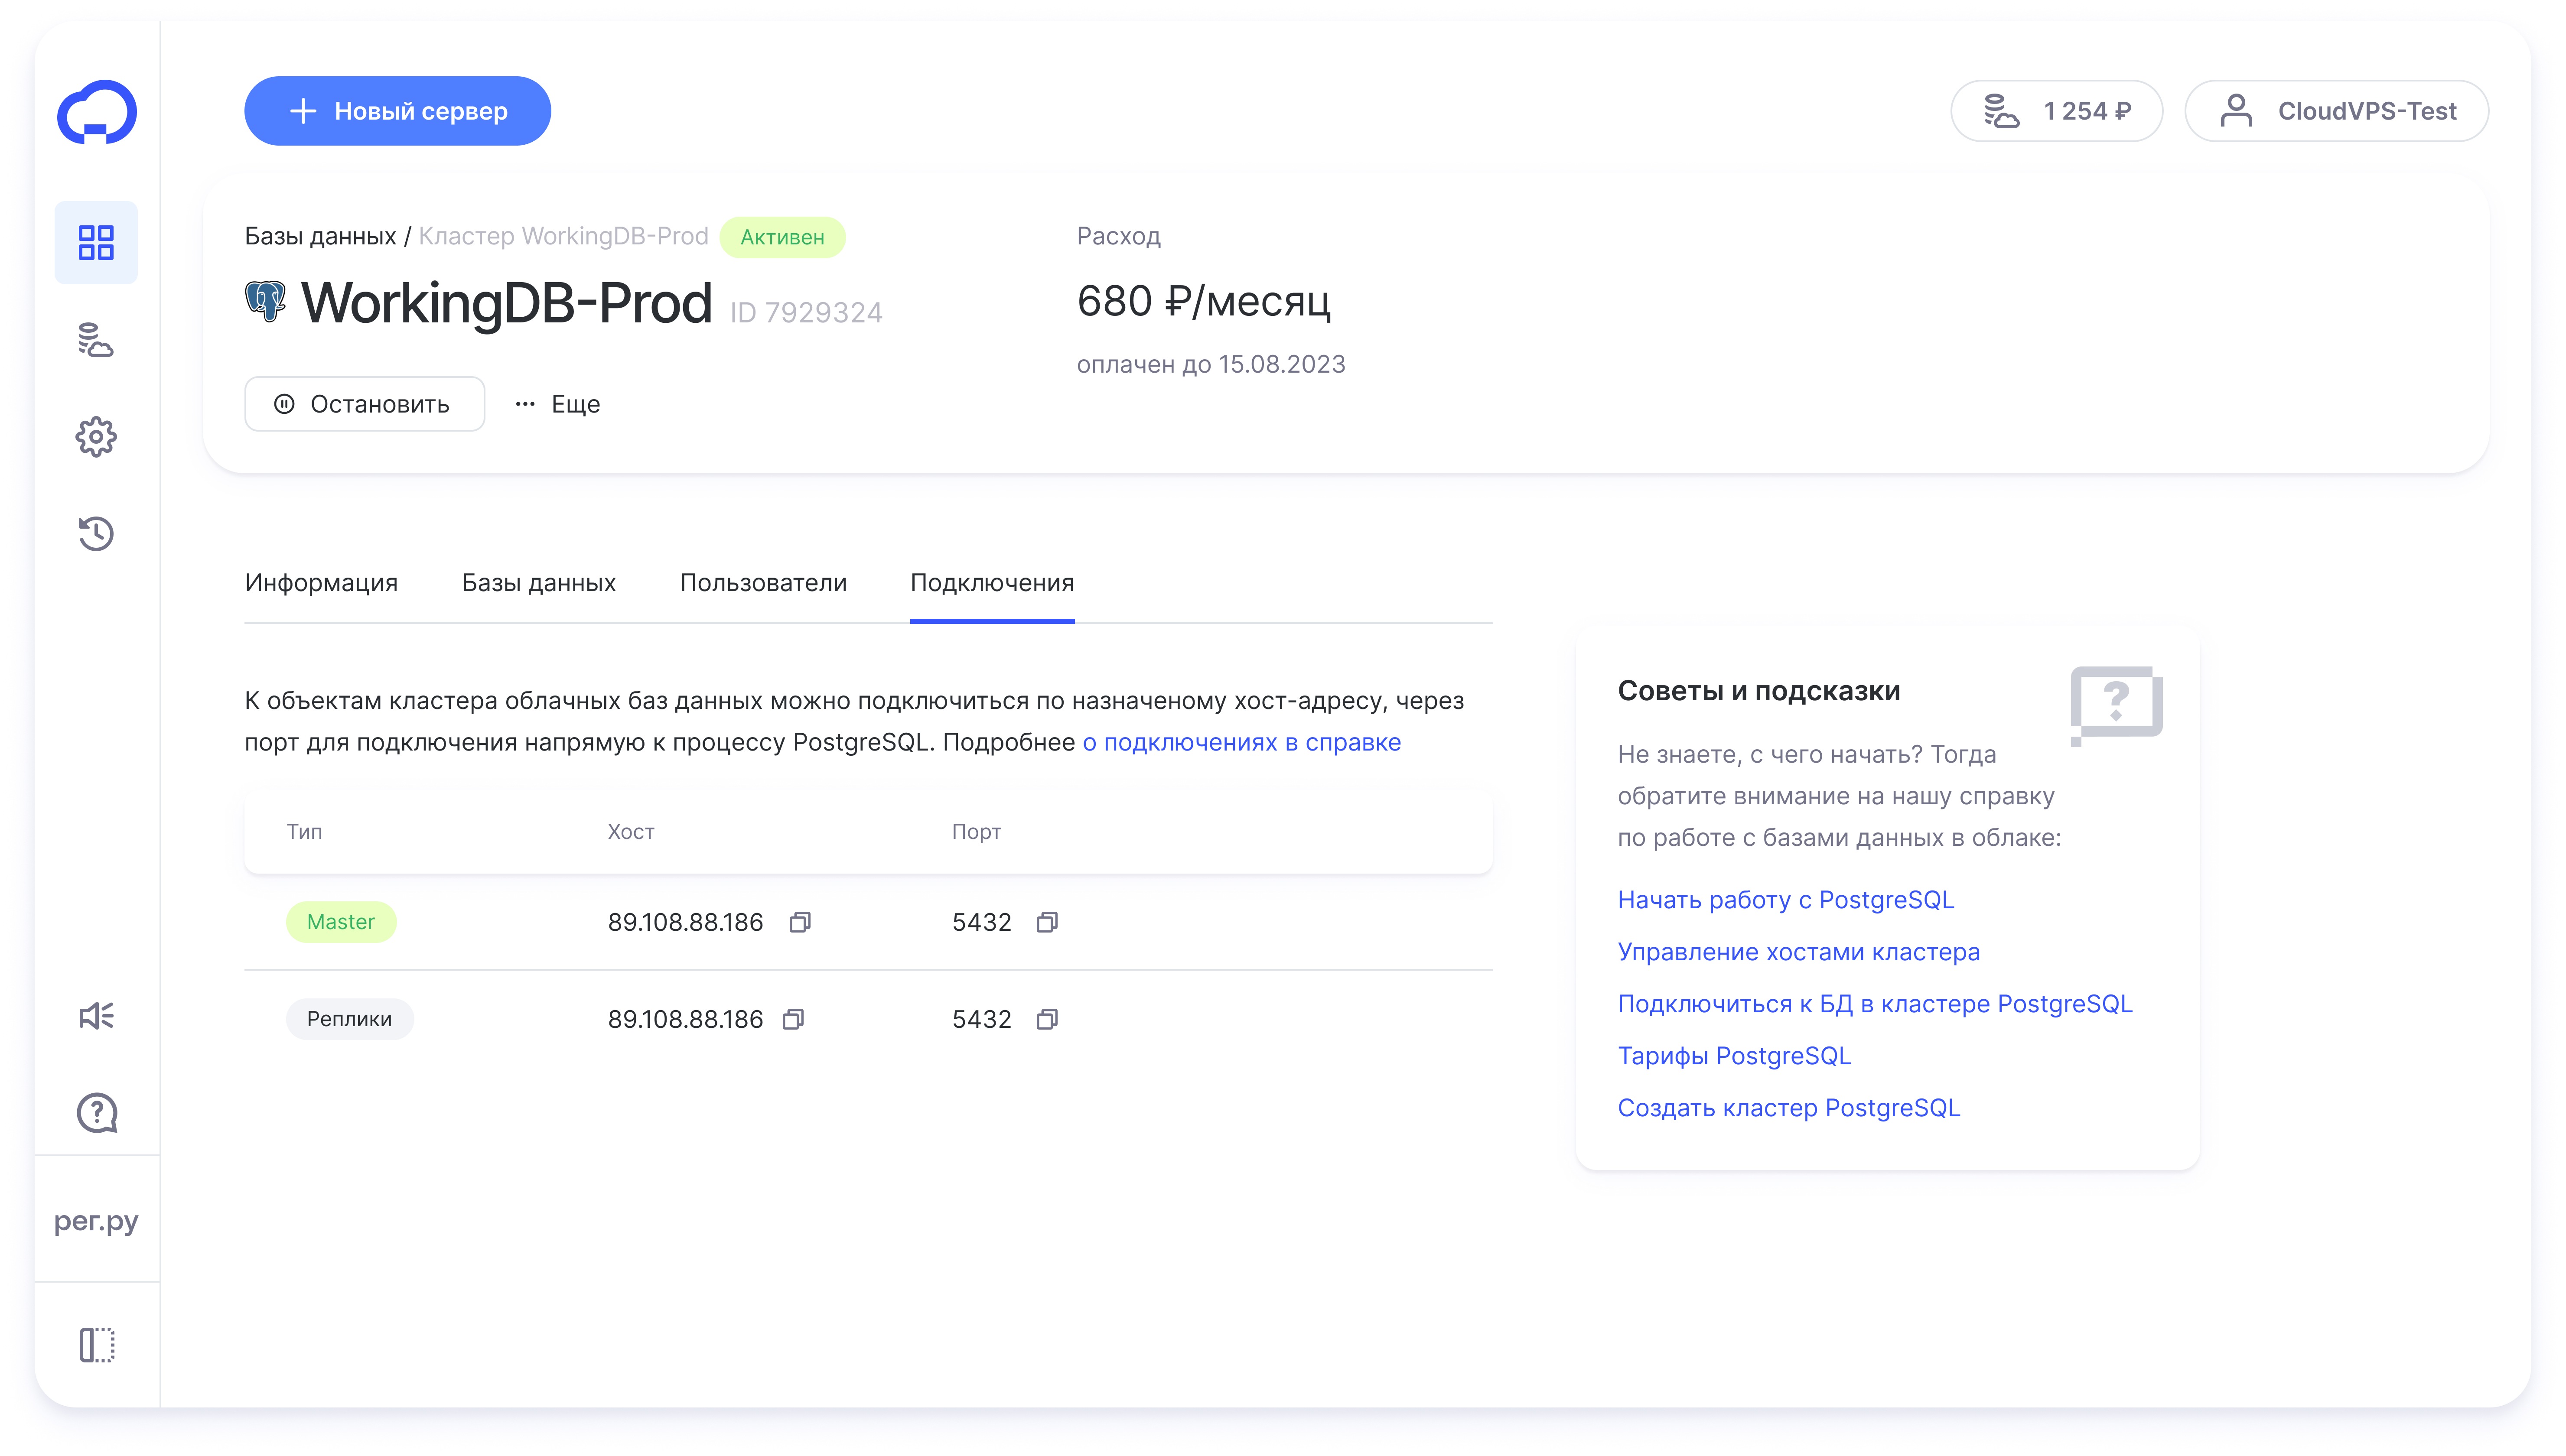Switch to the Базы данных tab
This screenshot has width=2566, height=1456.
point(539,583)
